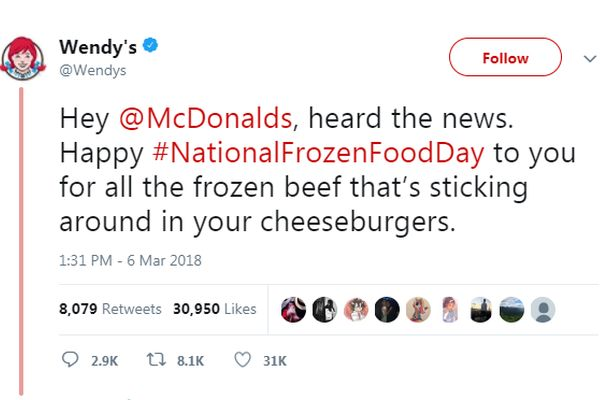Like the tweet with the heart icon
This screenshot has height=400, width=600.
coord(242,360)
